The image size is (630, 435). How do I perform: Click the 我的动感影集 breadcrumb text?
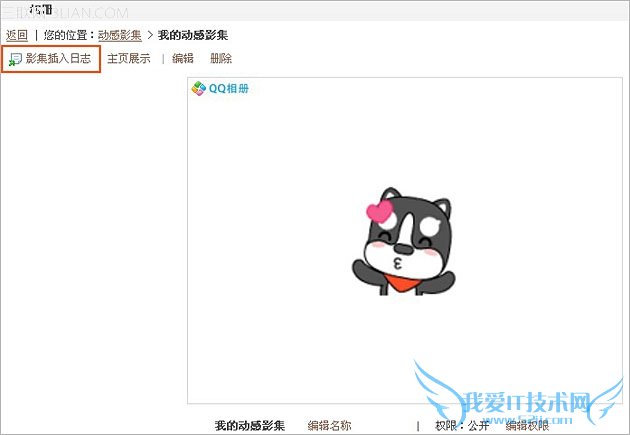[x=193, y=35]
